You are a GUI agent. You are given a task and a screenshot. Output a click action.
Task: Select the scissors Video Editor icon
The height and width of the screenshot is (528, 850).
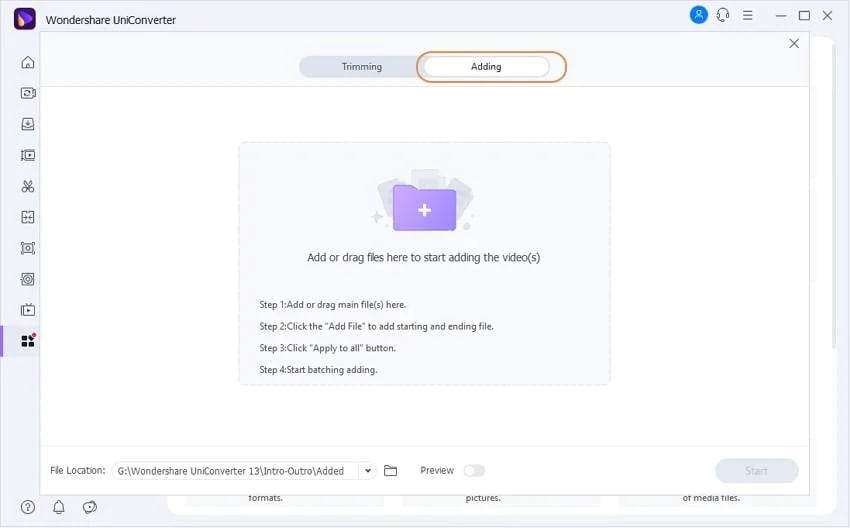point(28,186)
